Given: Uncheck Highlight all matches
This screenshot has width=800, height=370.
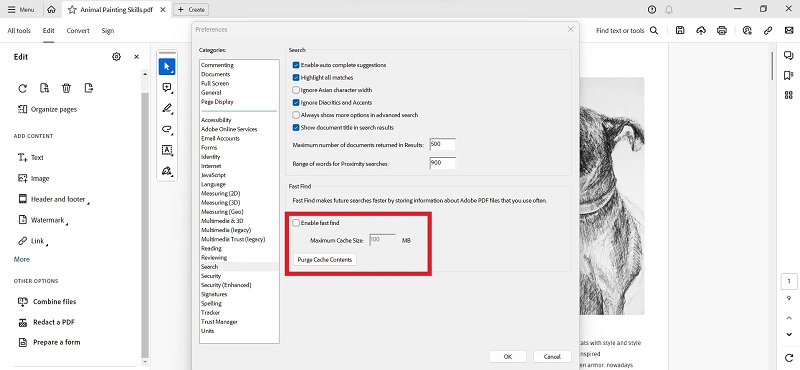Looking at the screenshot, I should (x=296, y=78).
